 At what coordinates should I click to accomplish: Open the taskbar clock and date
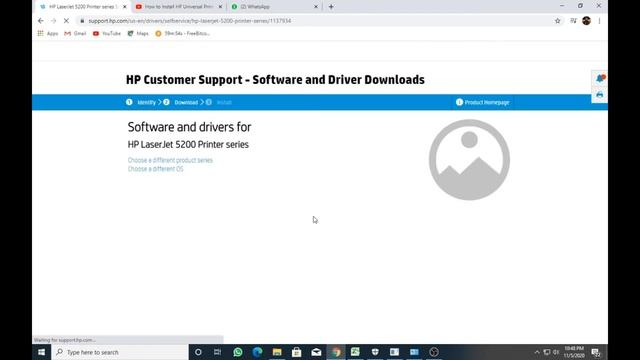click(574, 352)
